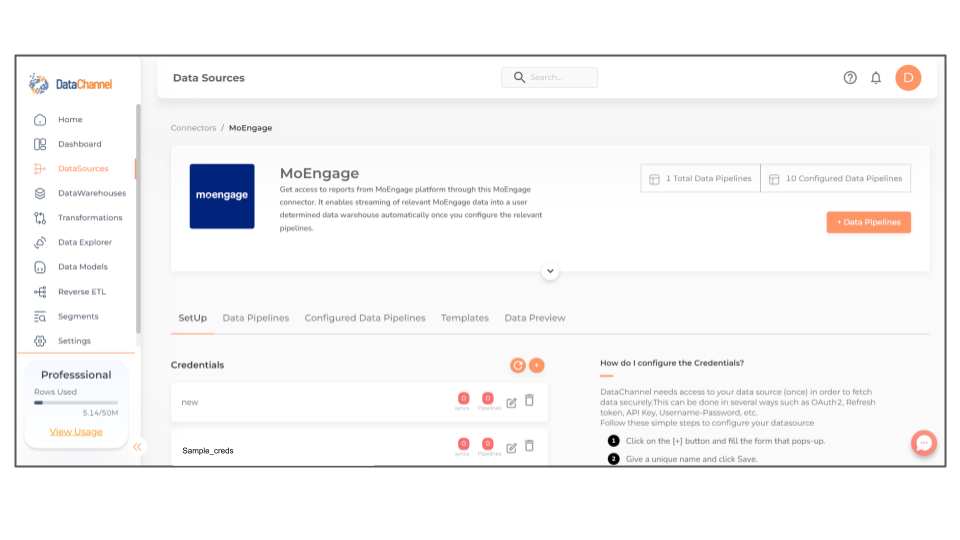Click the DataChannel logo

click(70, 84)
